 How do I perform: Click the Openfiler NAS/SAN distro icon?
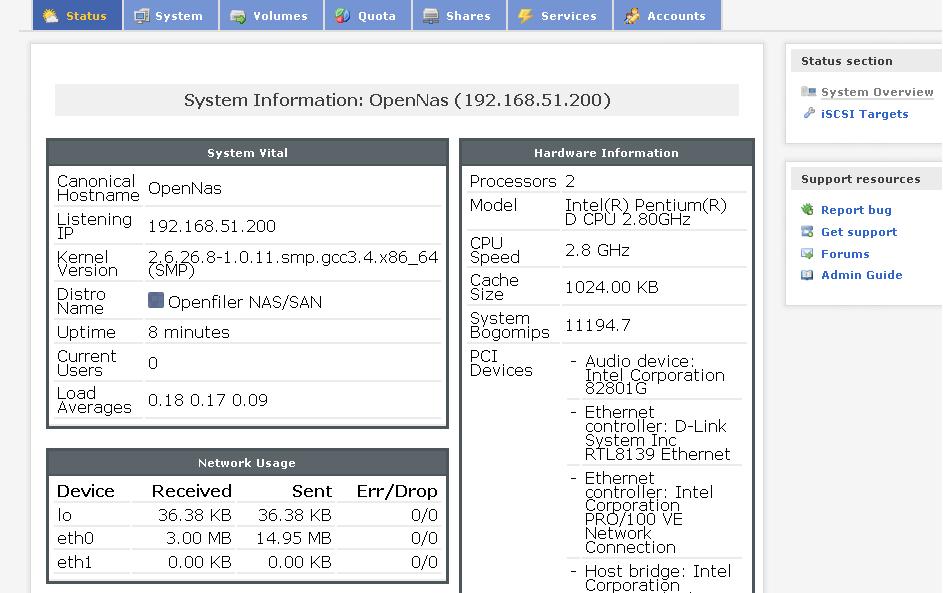click(x=156, y=301)
